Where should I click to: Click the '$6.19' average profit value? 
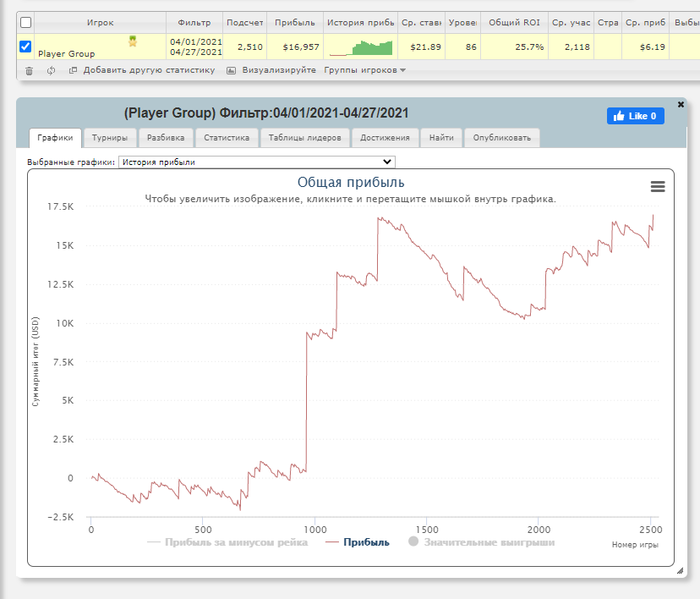[652, 47]
